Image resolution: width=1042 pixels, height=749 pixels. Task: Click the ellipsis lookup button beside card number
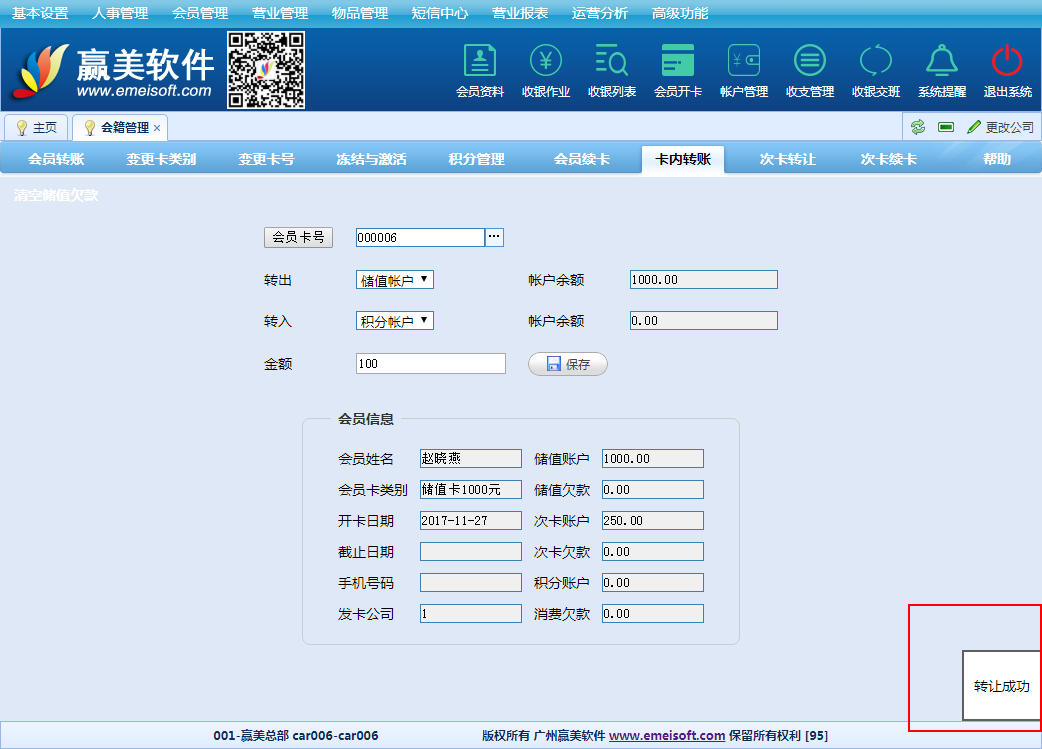(x=494, y=237)
